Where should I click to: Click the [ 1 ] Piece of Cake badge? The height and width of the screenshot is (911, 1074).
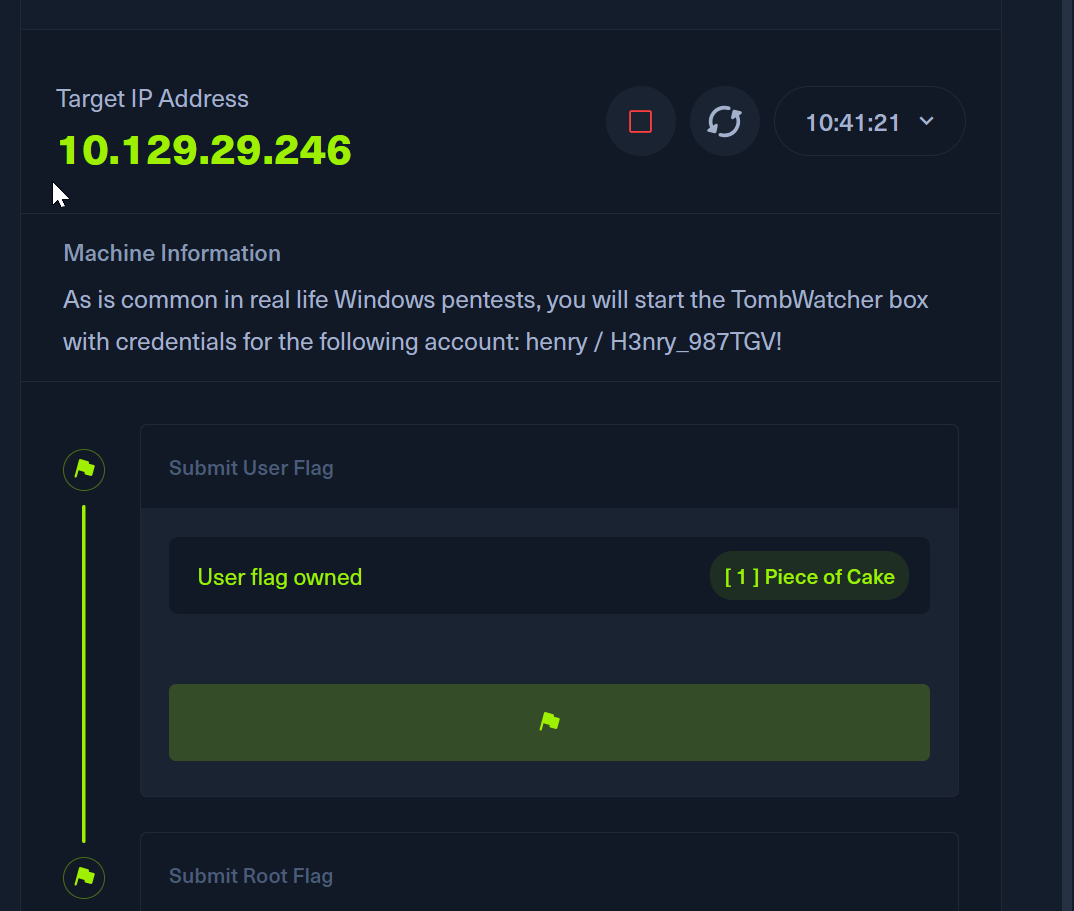[x=809, y=576]
